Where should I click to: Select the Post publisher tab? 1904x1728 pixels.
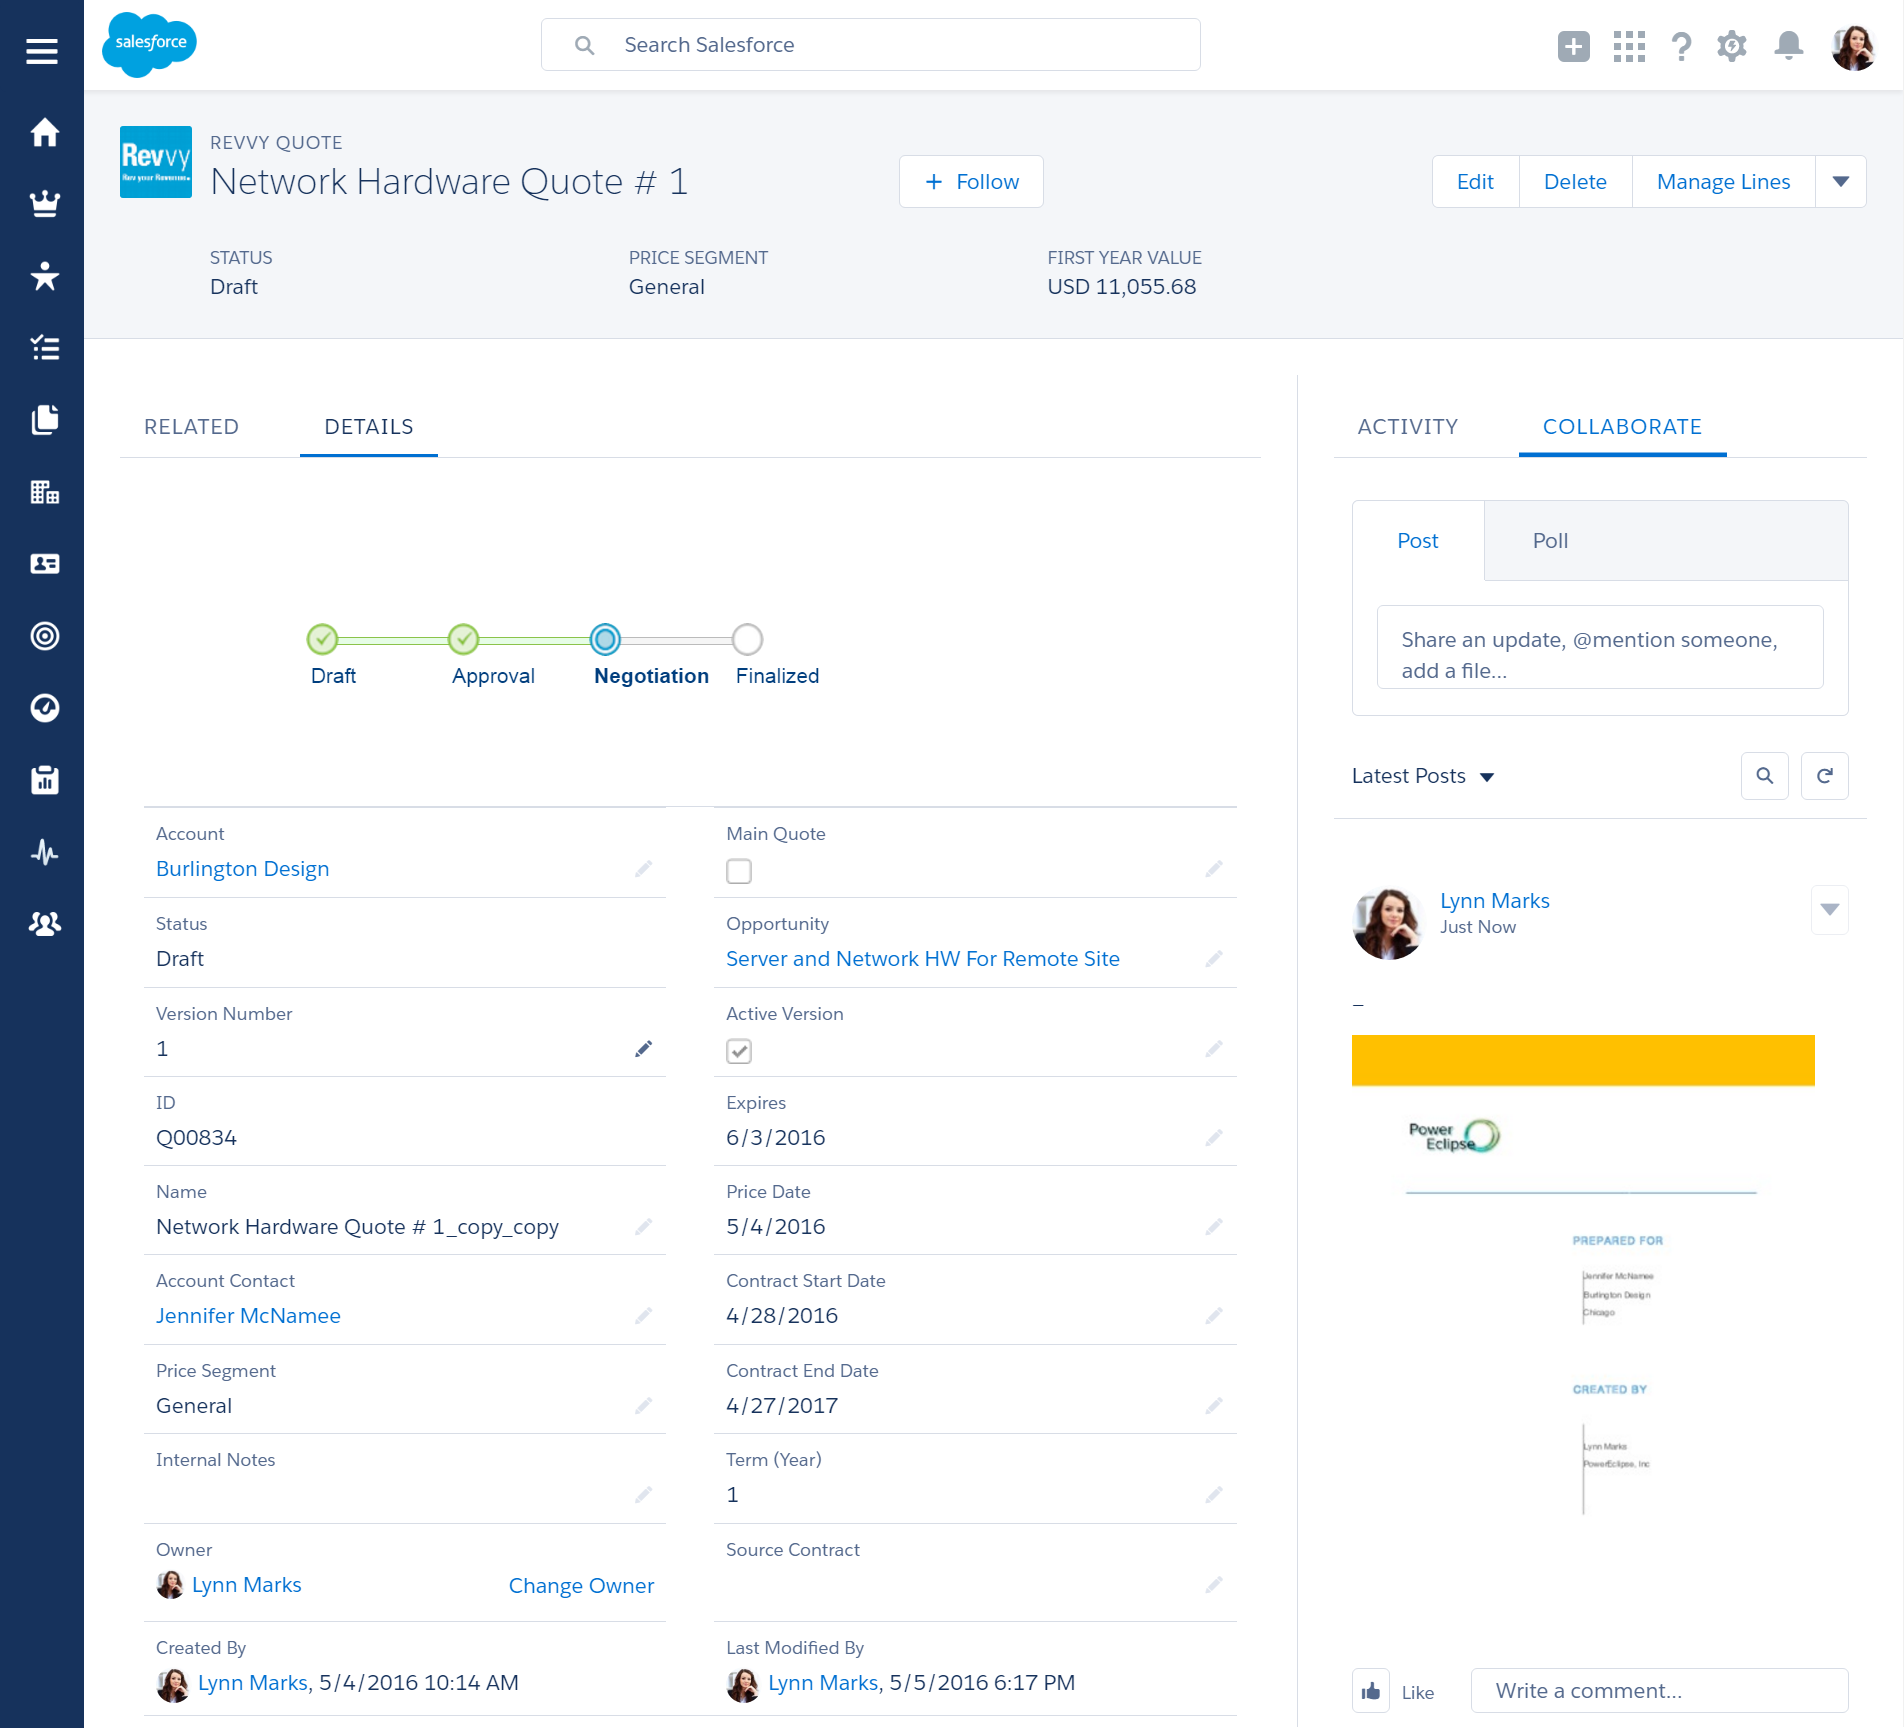[1417, 541]
